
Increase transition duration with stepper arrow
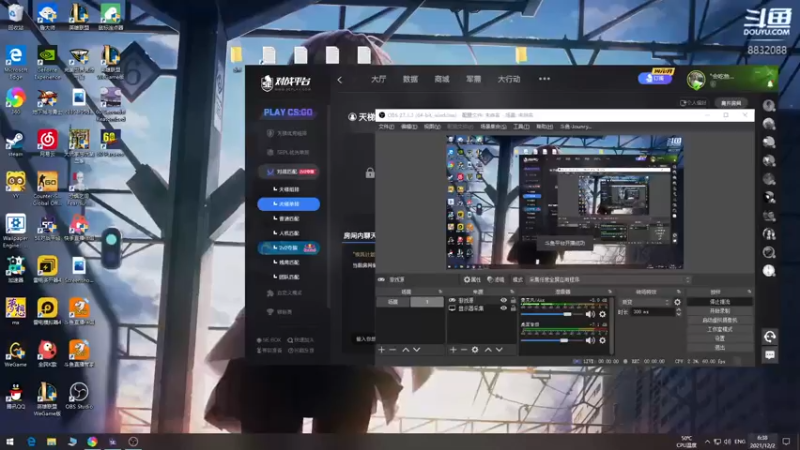click(679, 309)
